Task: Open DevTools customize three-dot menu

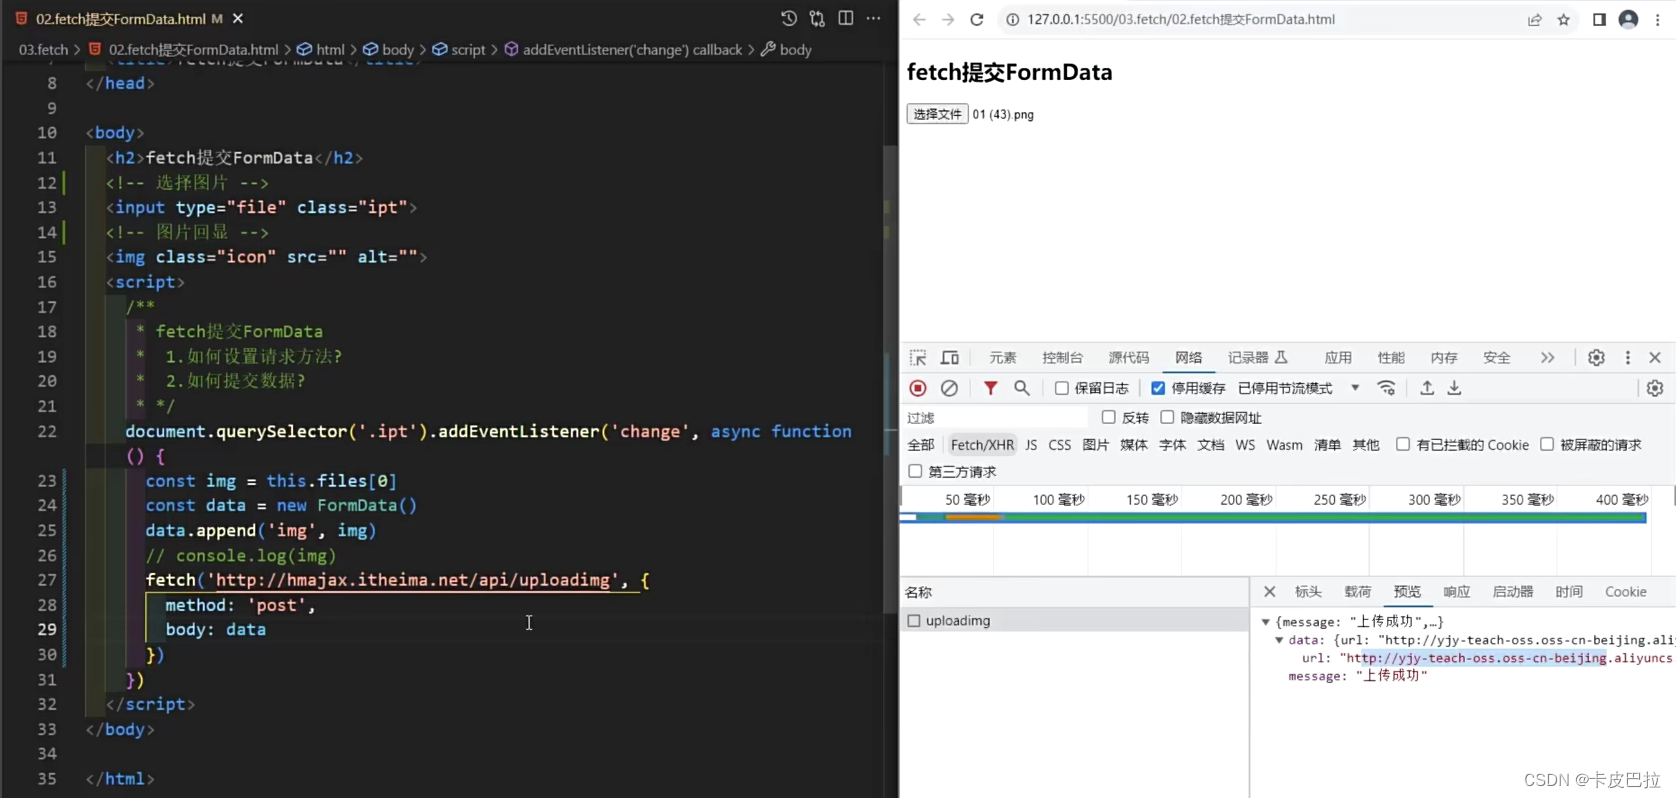Action: pos(1627,357)
